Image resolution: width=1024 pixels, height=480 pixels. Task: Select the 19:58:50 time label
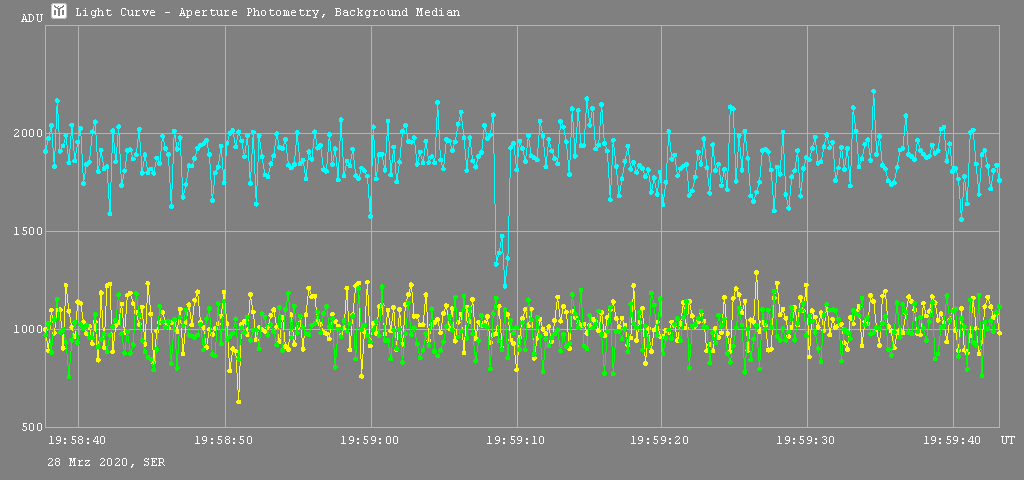pyautogui.click(x=224, y=440)
